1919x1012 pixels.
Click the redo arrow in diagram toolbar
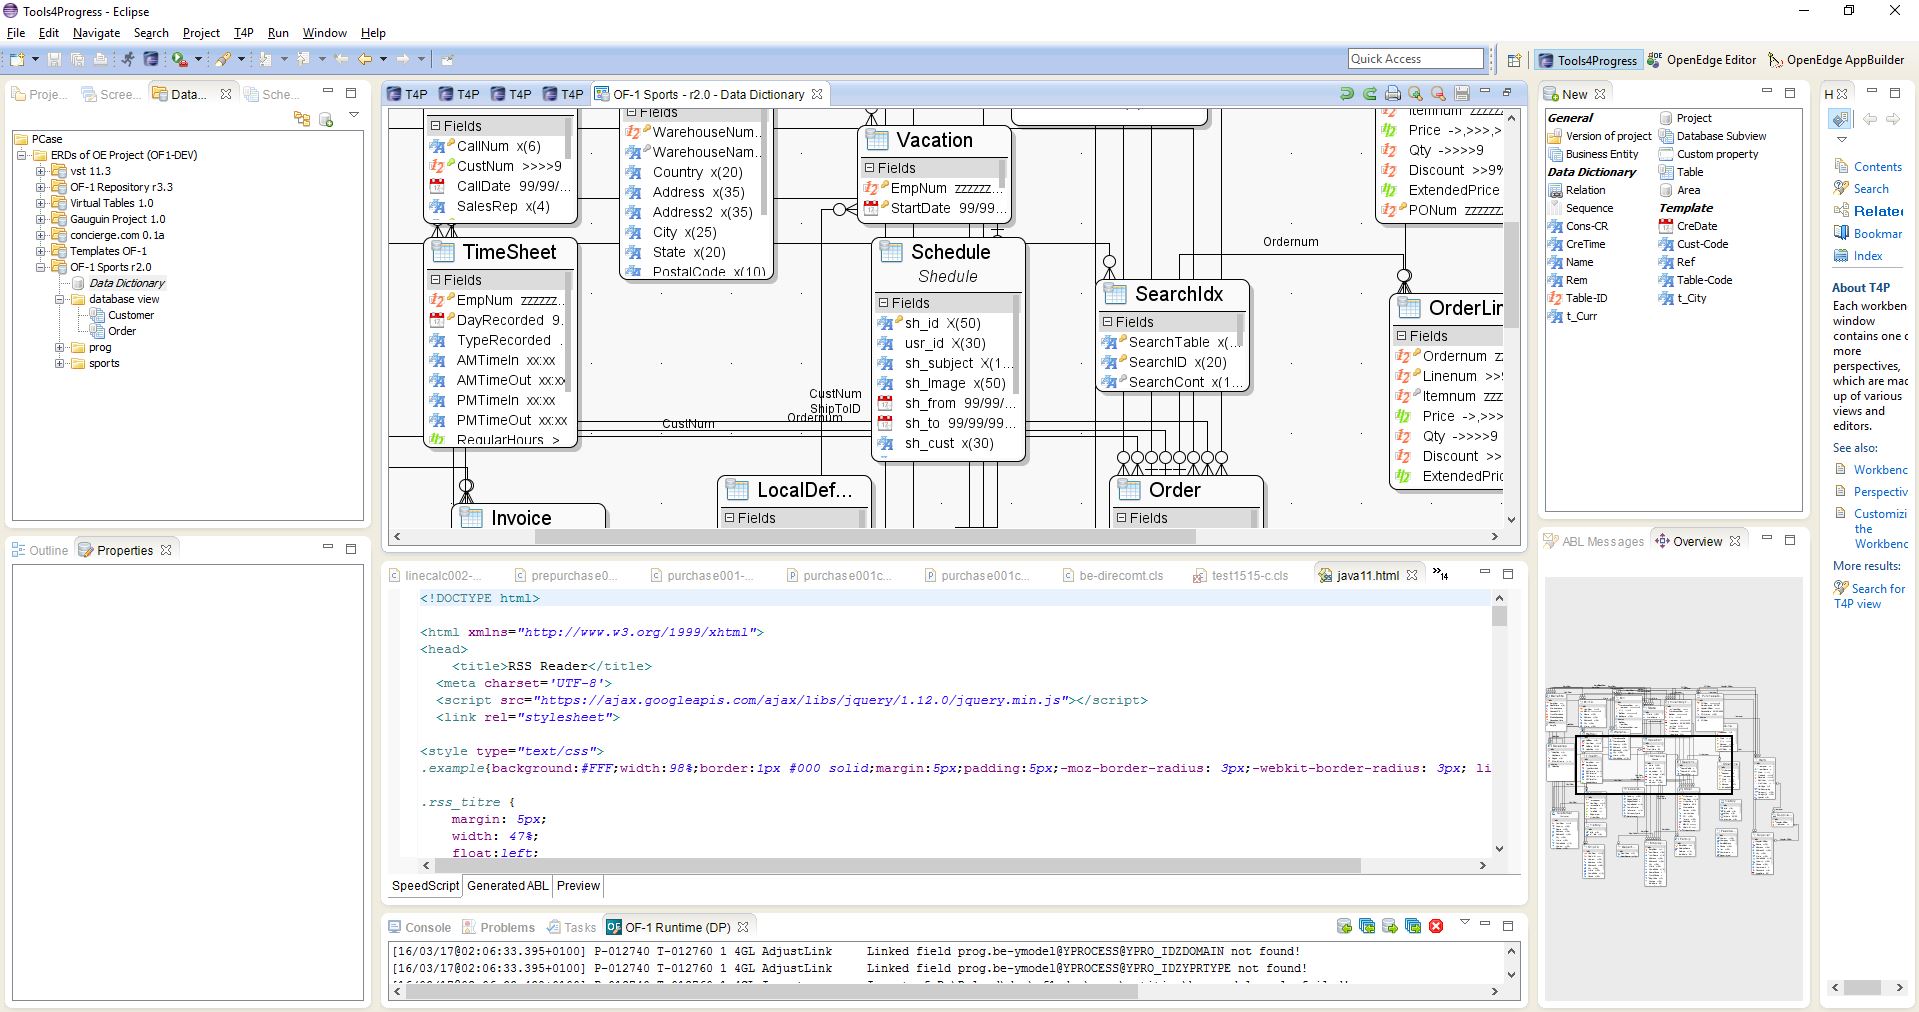coord(1369,94)
